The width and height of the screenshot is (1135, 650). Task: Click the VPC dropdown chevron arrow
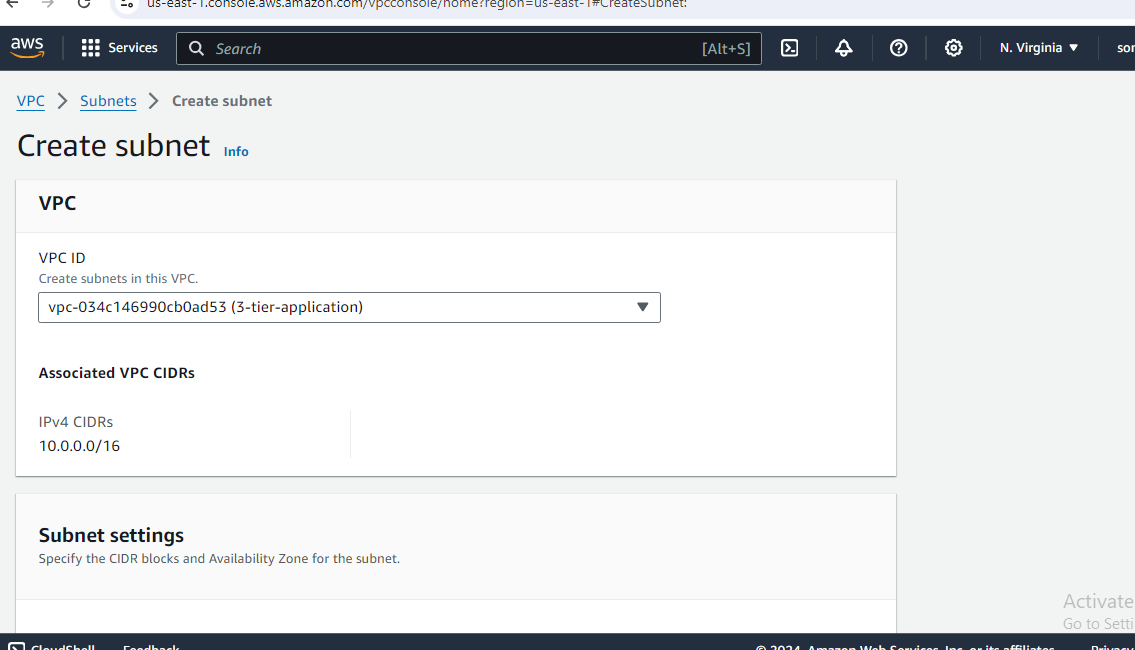click(x=642, y=307)
